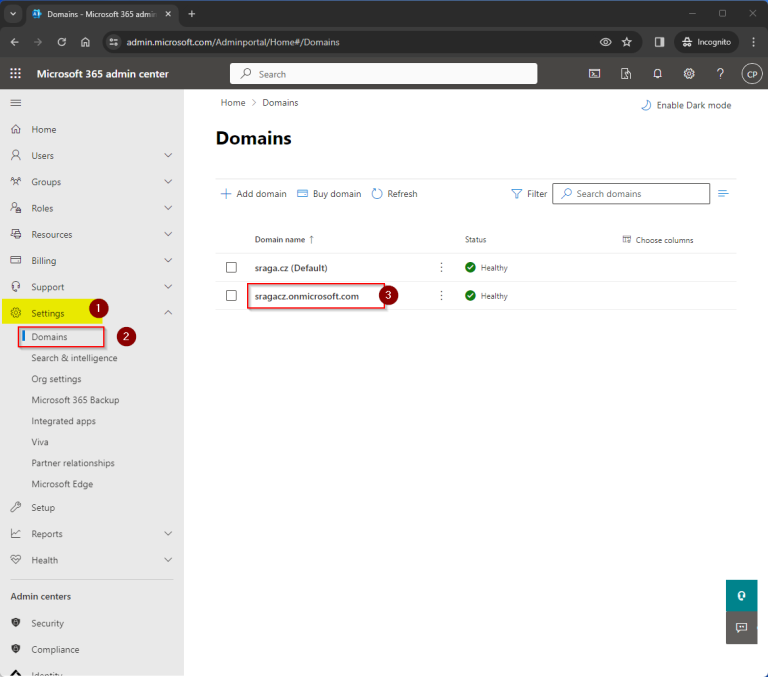Expand the Groups menu chevron
Image resolution: width=768 pixels, height=677 pixels.
tap(168, 182)
